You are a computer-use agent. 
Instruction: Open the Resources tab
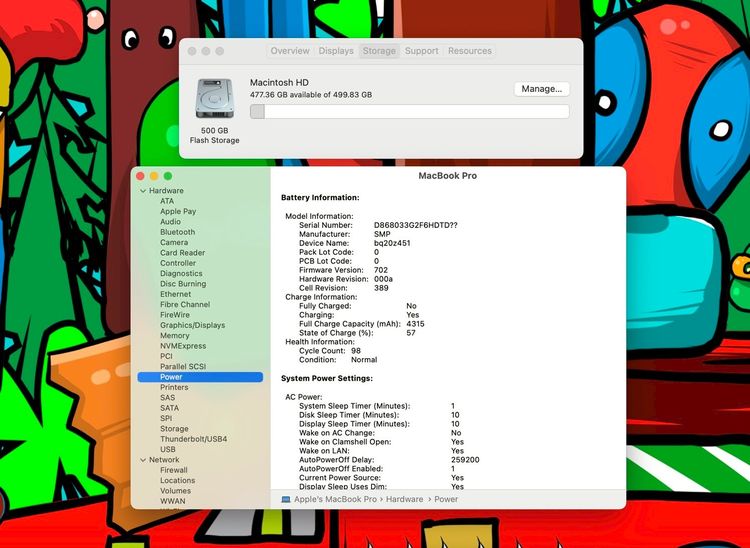[470, 51]
